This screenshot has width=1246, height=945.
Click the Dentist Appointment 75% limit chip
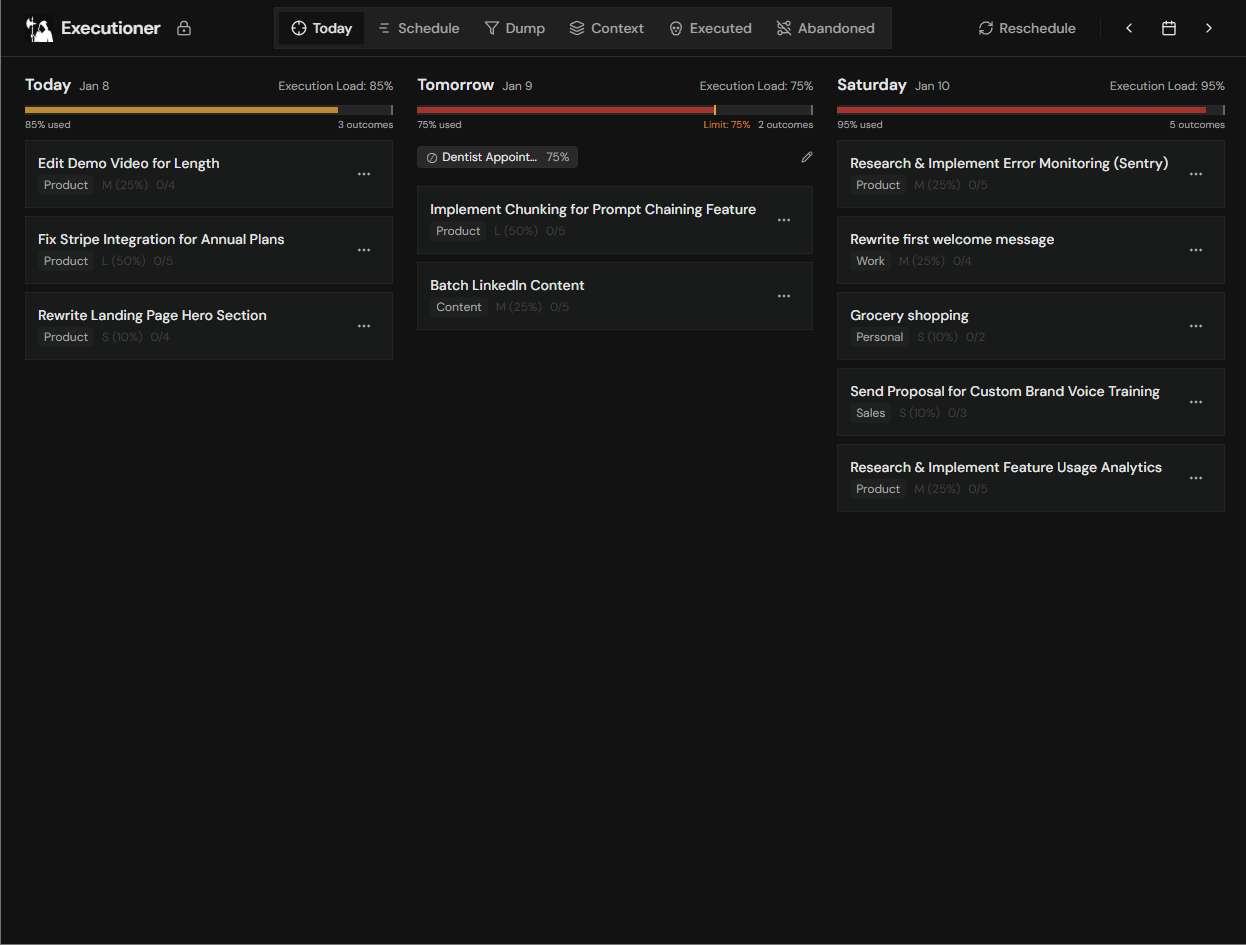click(497, 157)
